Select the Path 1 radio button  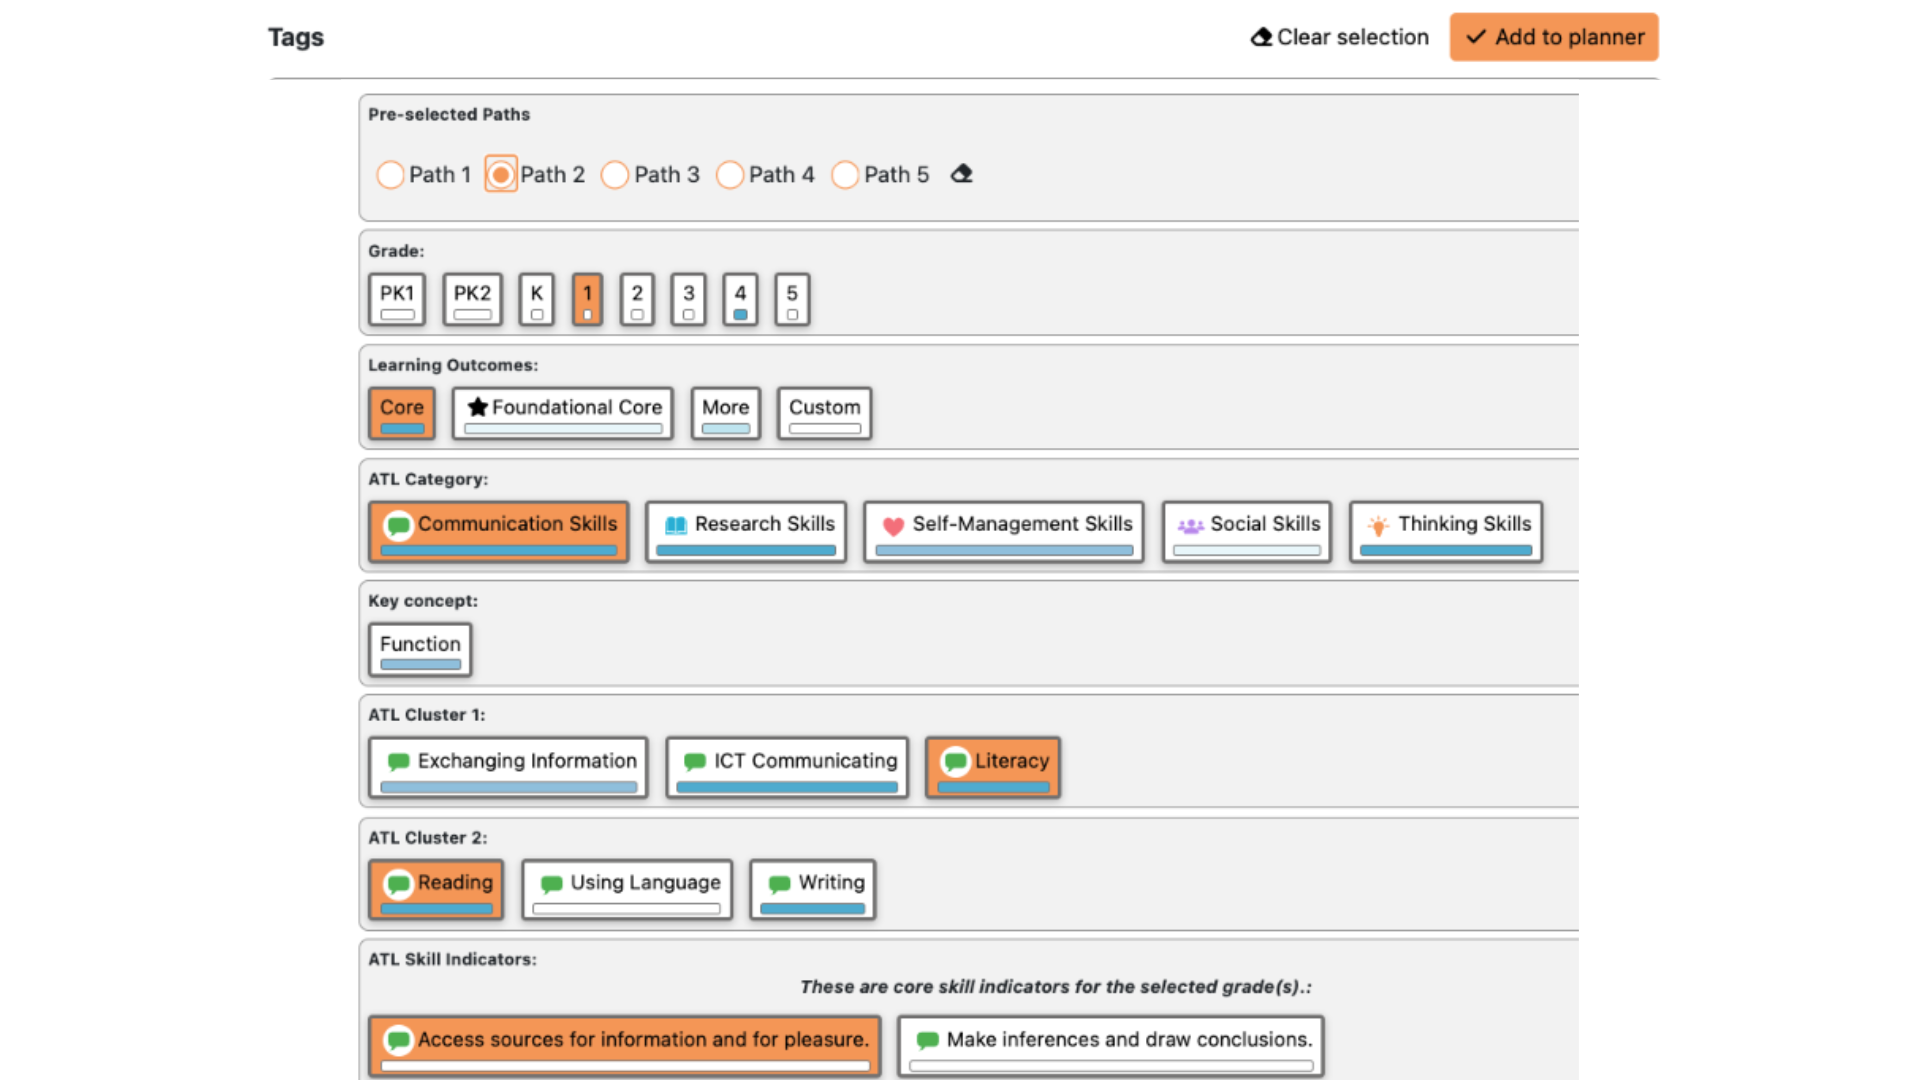(390, 175)
